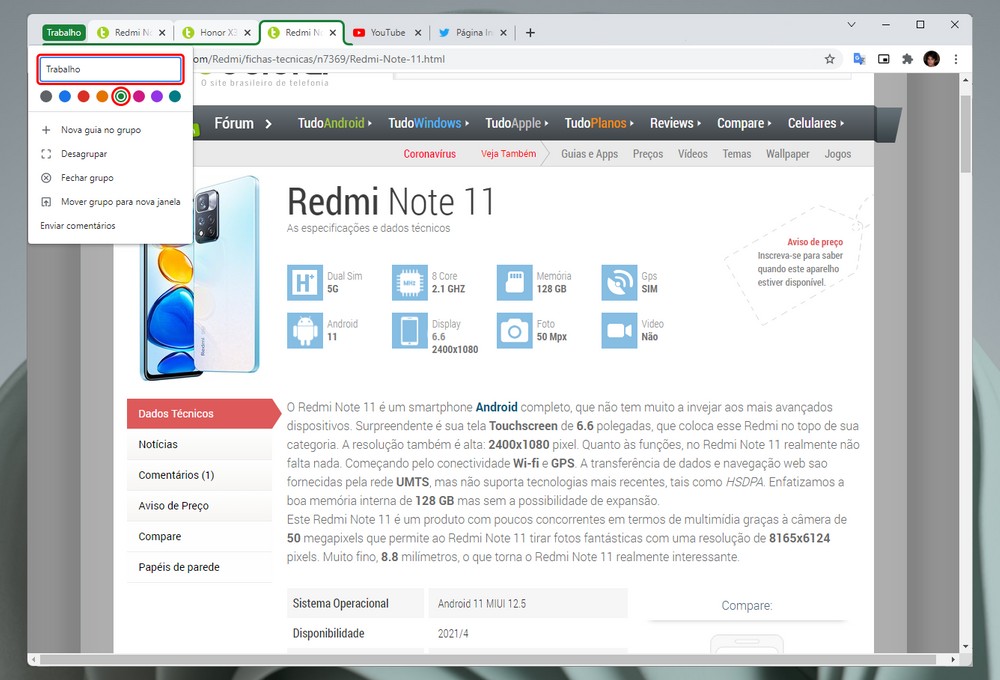Click the media control icon in toolbar
This screenshot has width=1000, height=680.
click(x=883, y=59)
